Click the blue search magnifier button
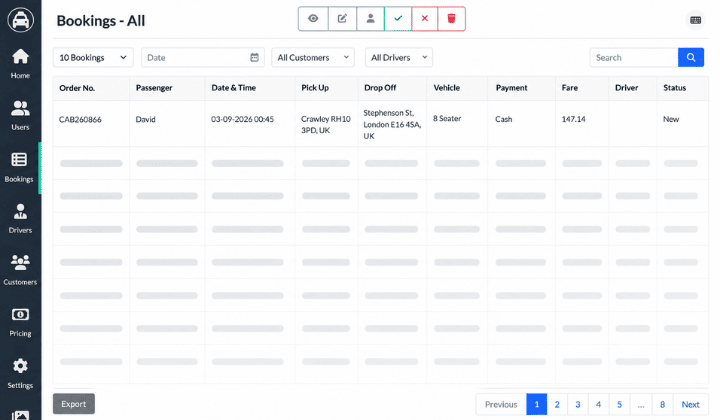 [691, 57]
